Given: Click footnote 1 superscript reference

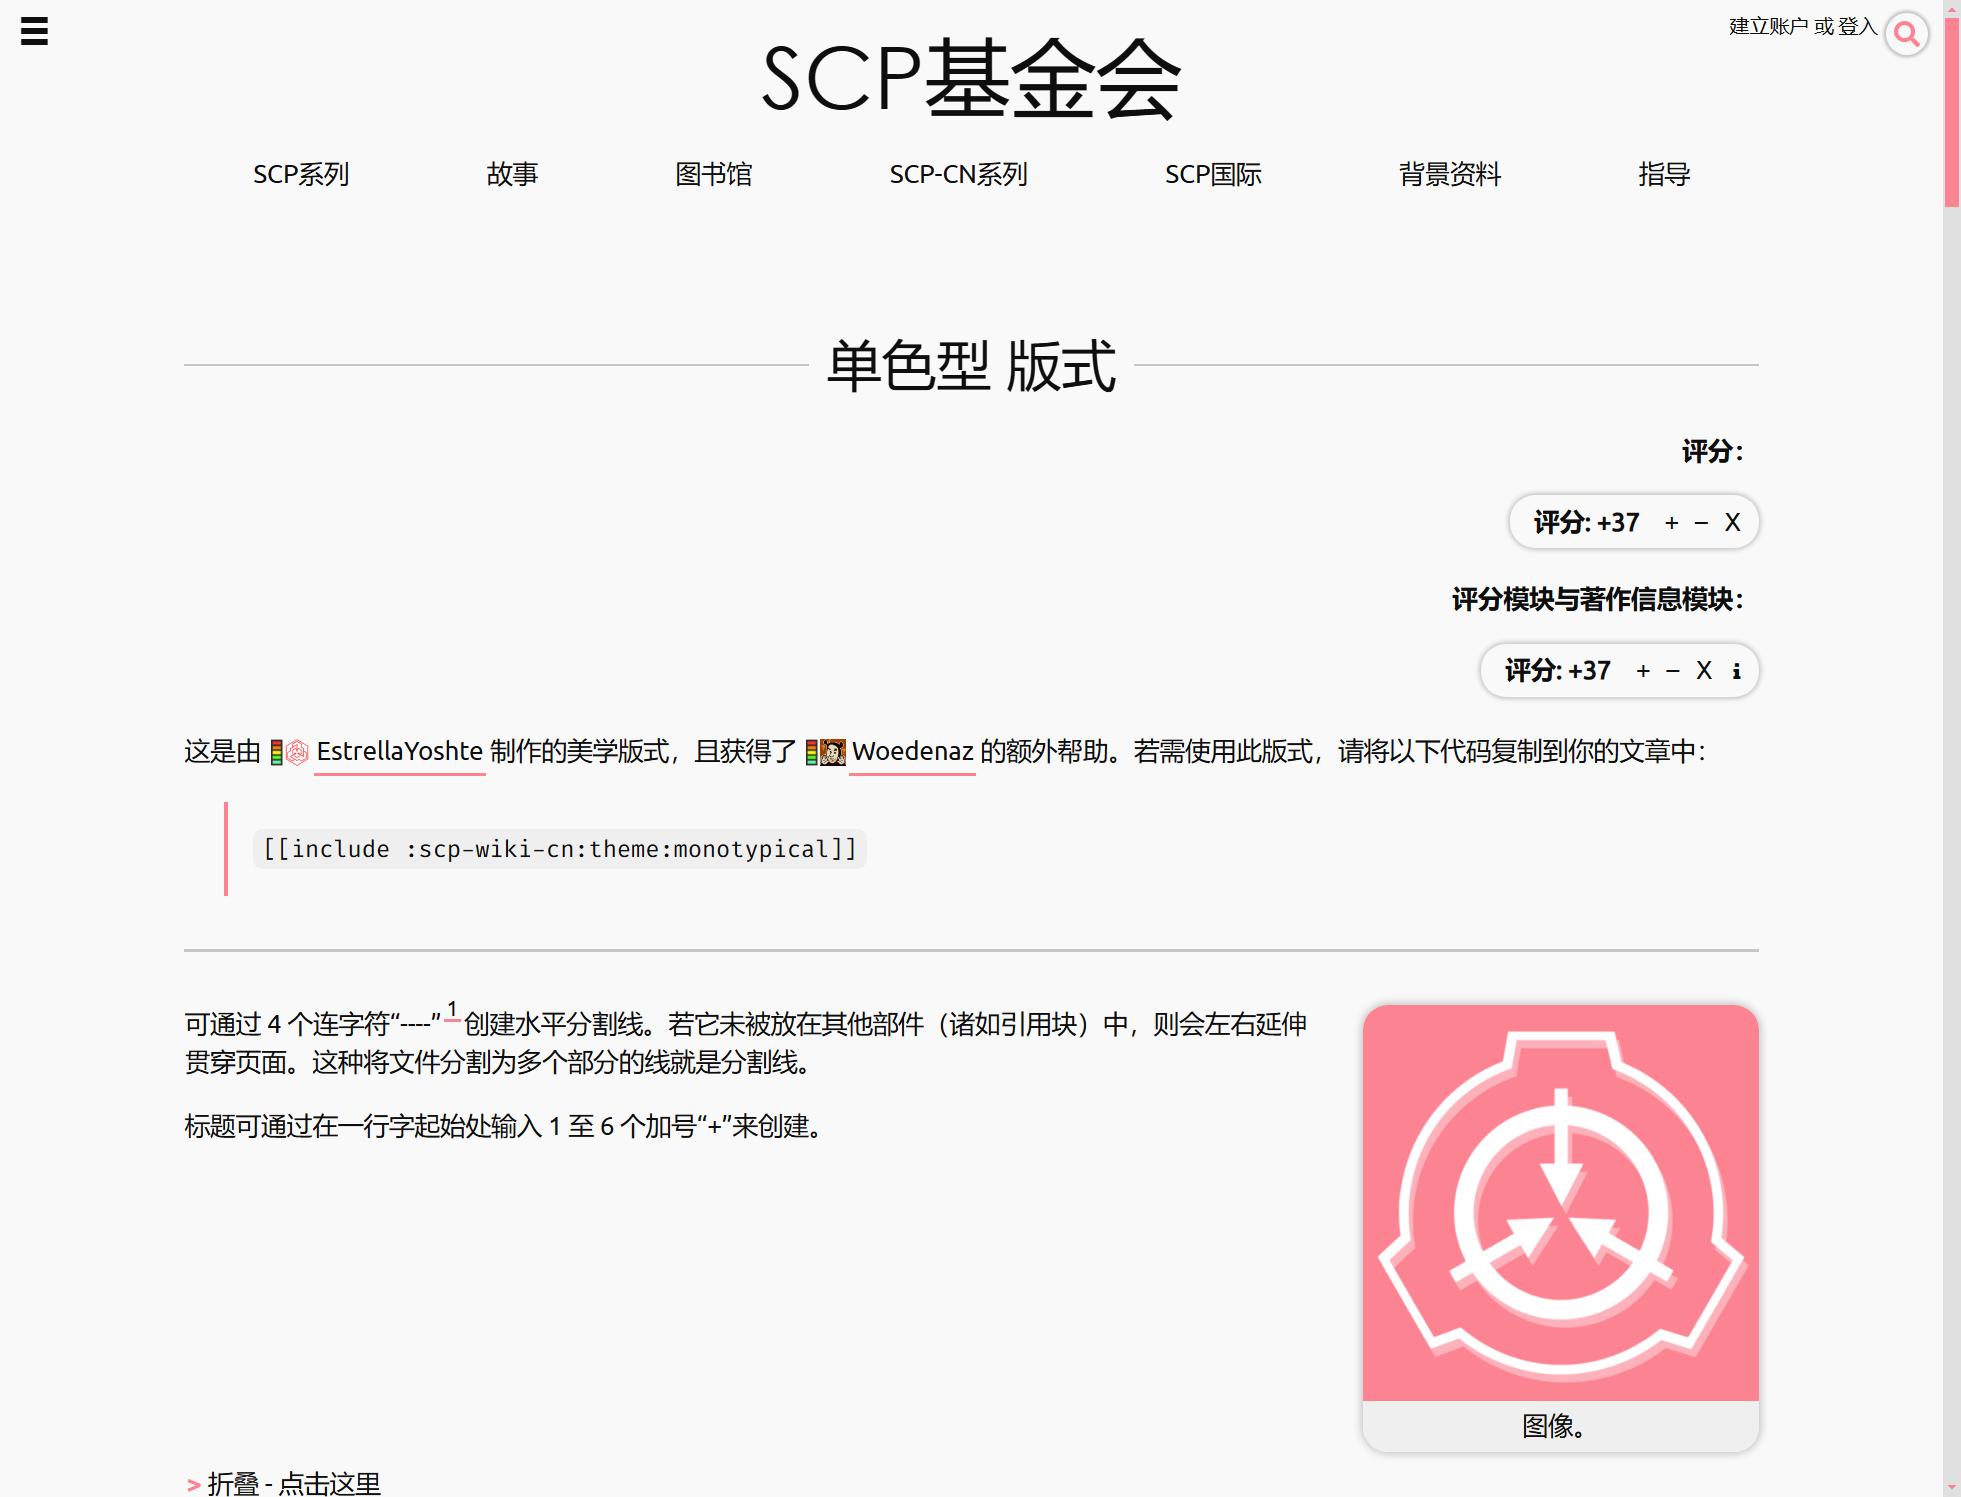Looking at the screenshot, I should 452,1010.
